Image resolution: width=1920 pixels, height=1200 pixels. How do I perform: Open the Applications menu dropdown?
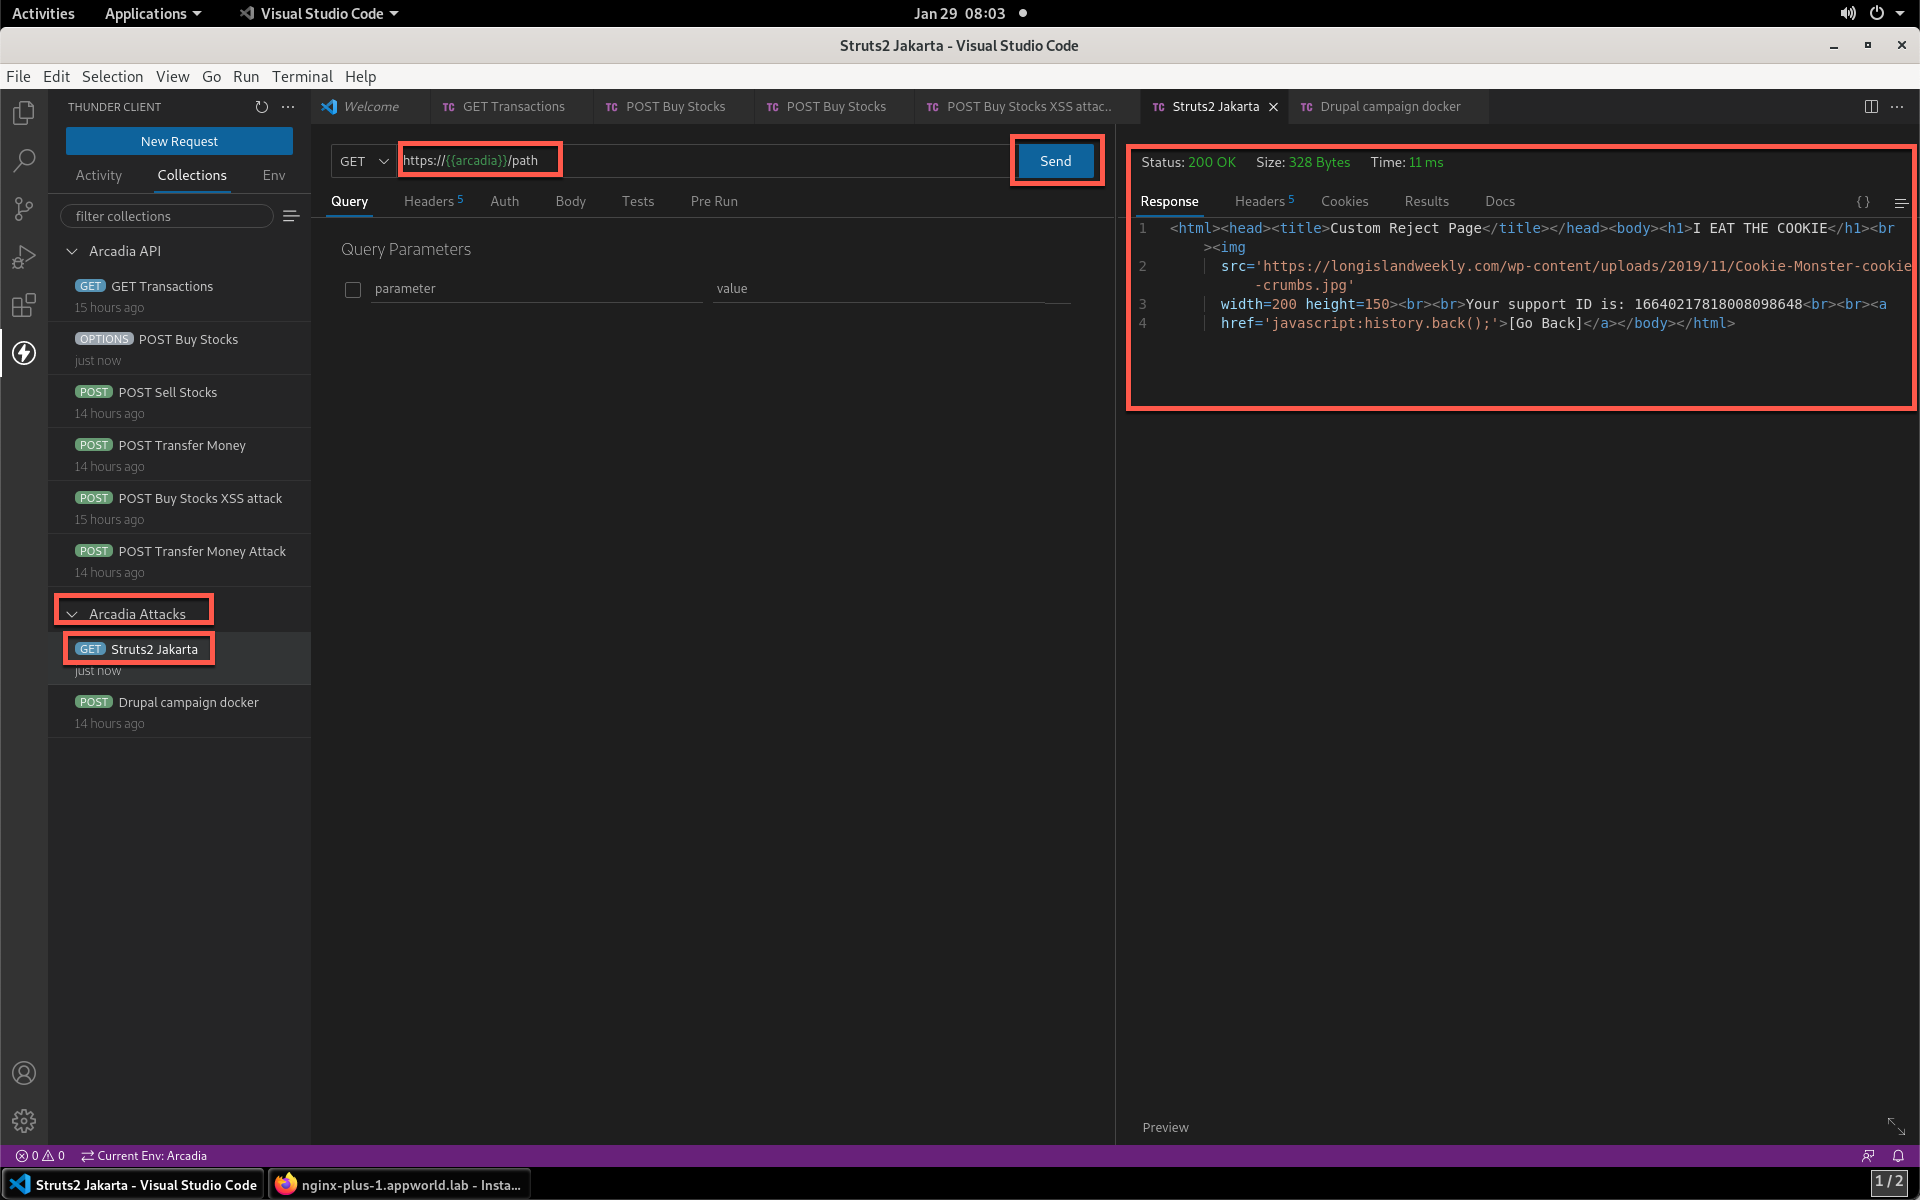153,13
